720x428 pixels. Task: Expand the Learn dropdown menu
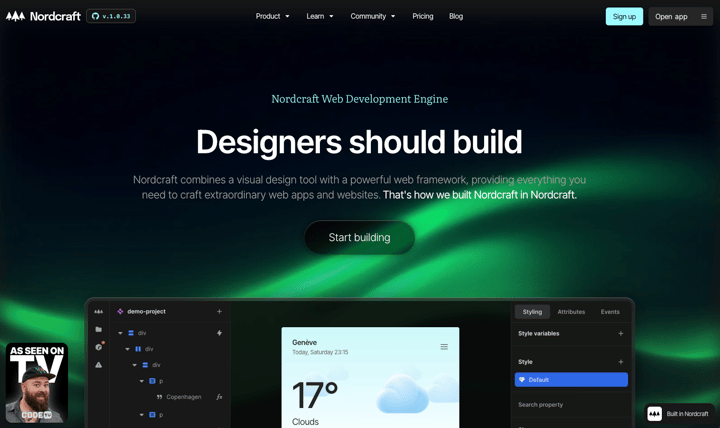pyautogui.click(x=320, y=16)
